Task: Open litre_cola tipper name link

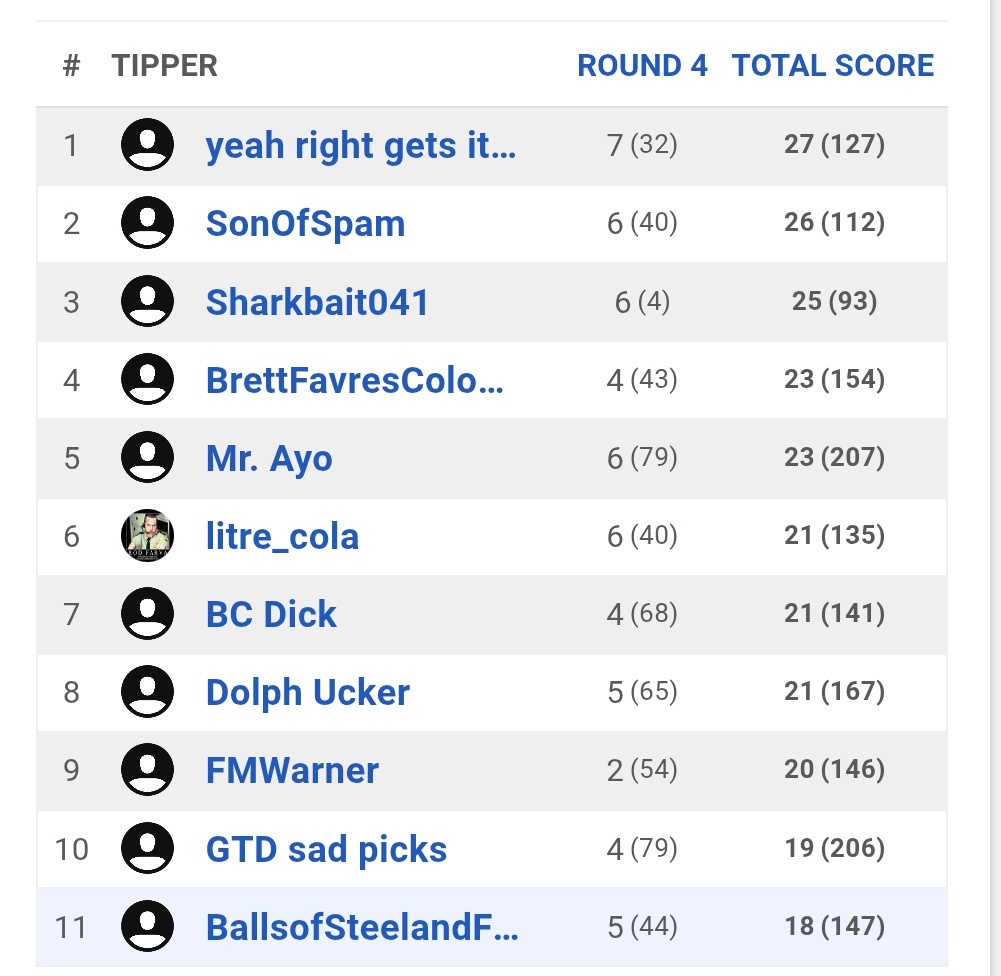Action: point(282,536)
